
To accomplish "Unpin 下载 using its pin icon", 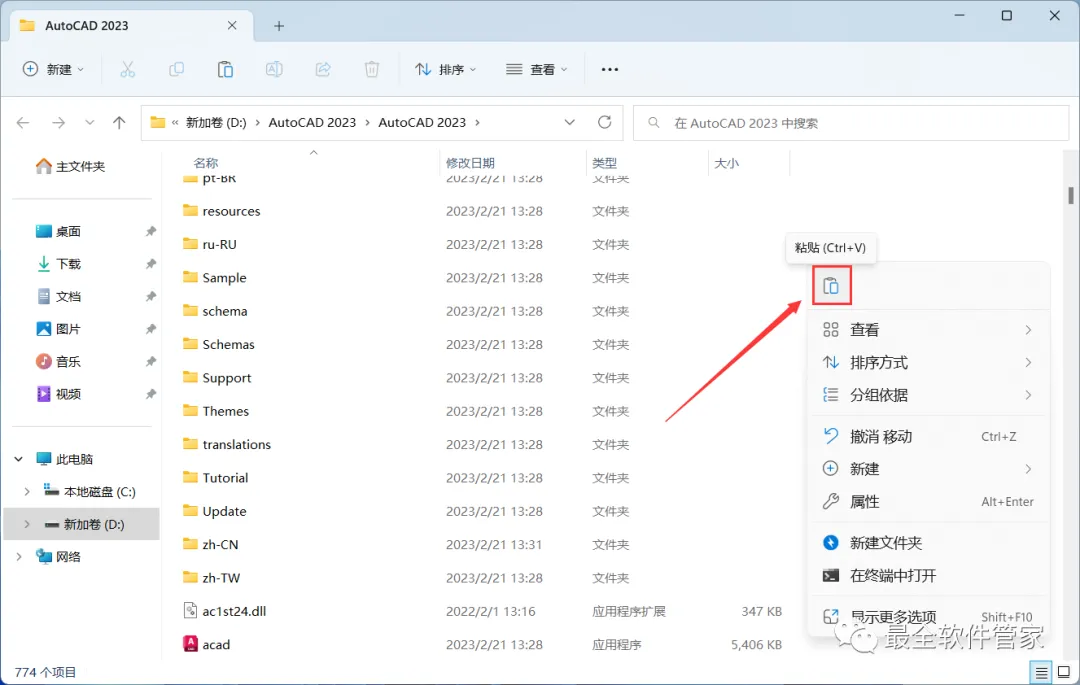I will click(x=150, y=264).
